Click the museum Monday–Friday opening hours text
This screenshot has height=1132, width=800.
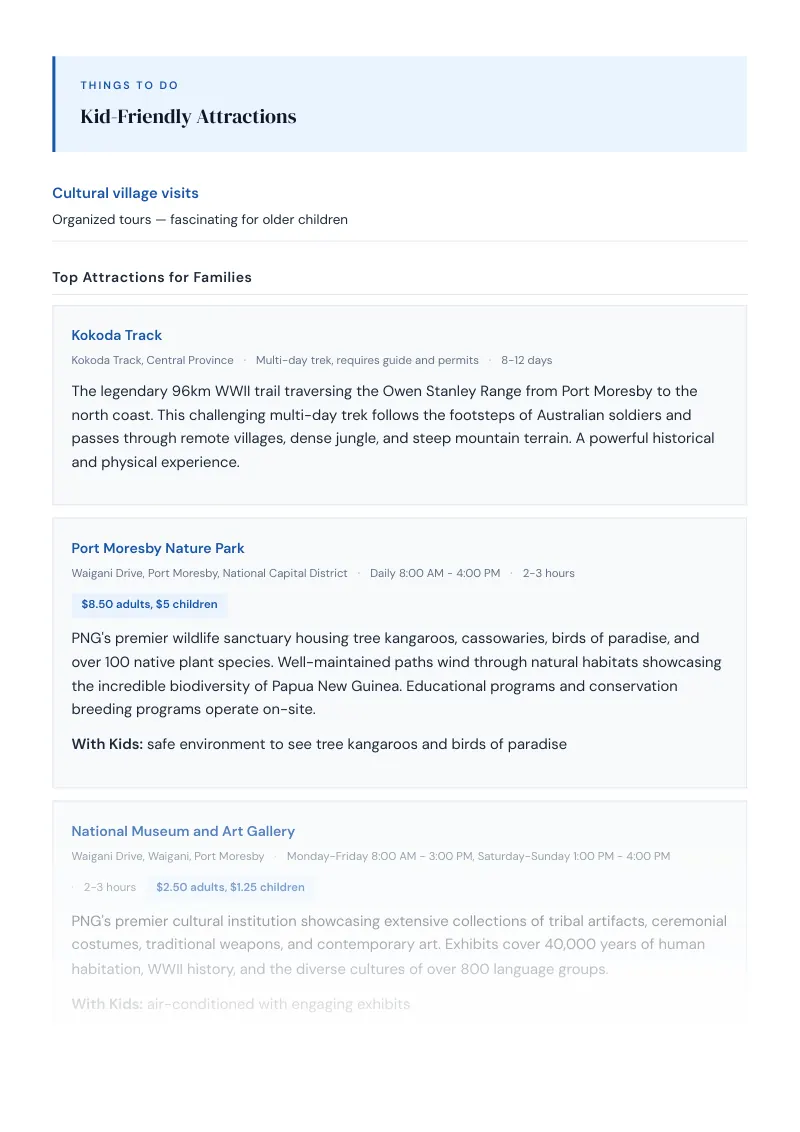click(478, 856)
